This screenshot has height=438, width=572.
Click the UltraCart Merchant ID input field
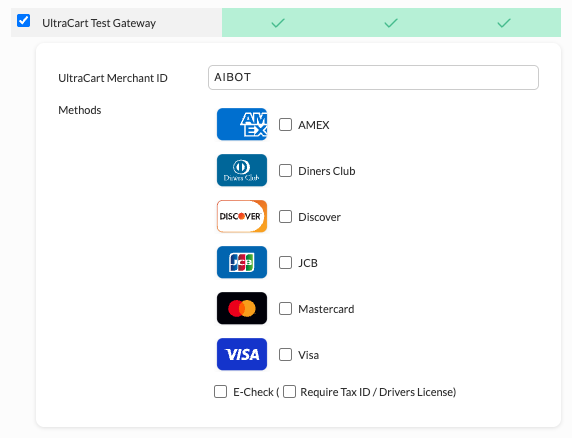coord(373,77)
